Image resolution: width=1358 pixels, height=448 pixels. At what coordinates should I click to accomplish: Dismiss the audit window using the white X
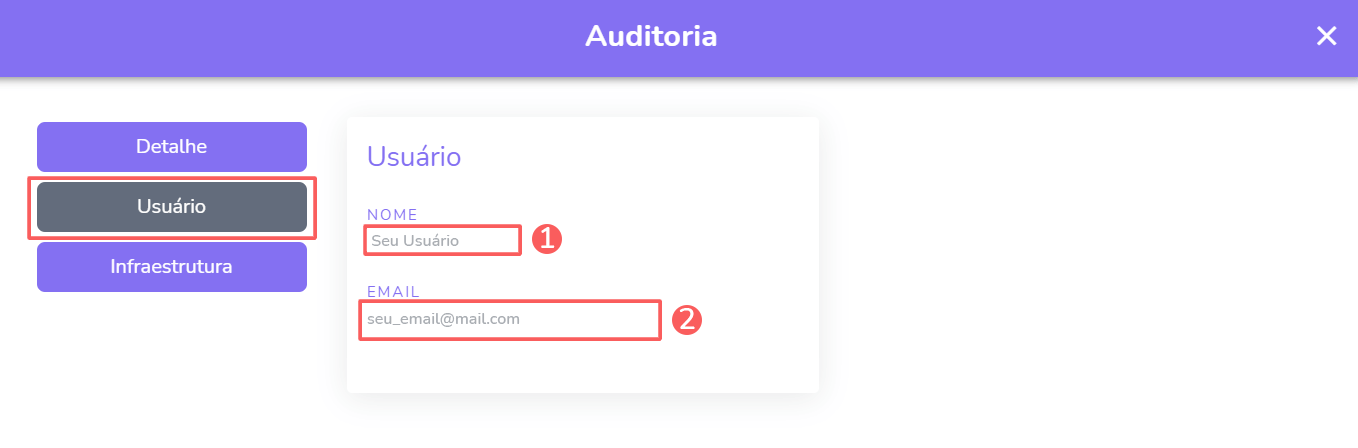1326,37
